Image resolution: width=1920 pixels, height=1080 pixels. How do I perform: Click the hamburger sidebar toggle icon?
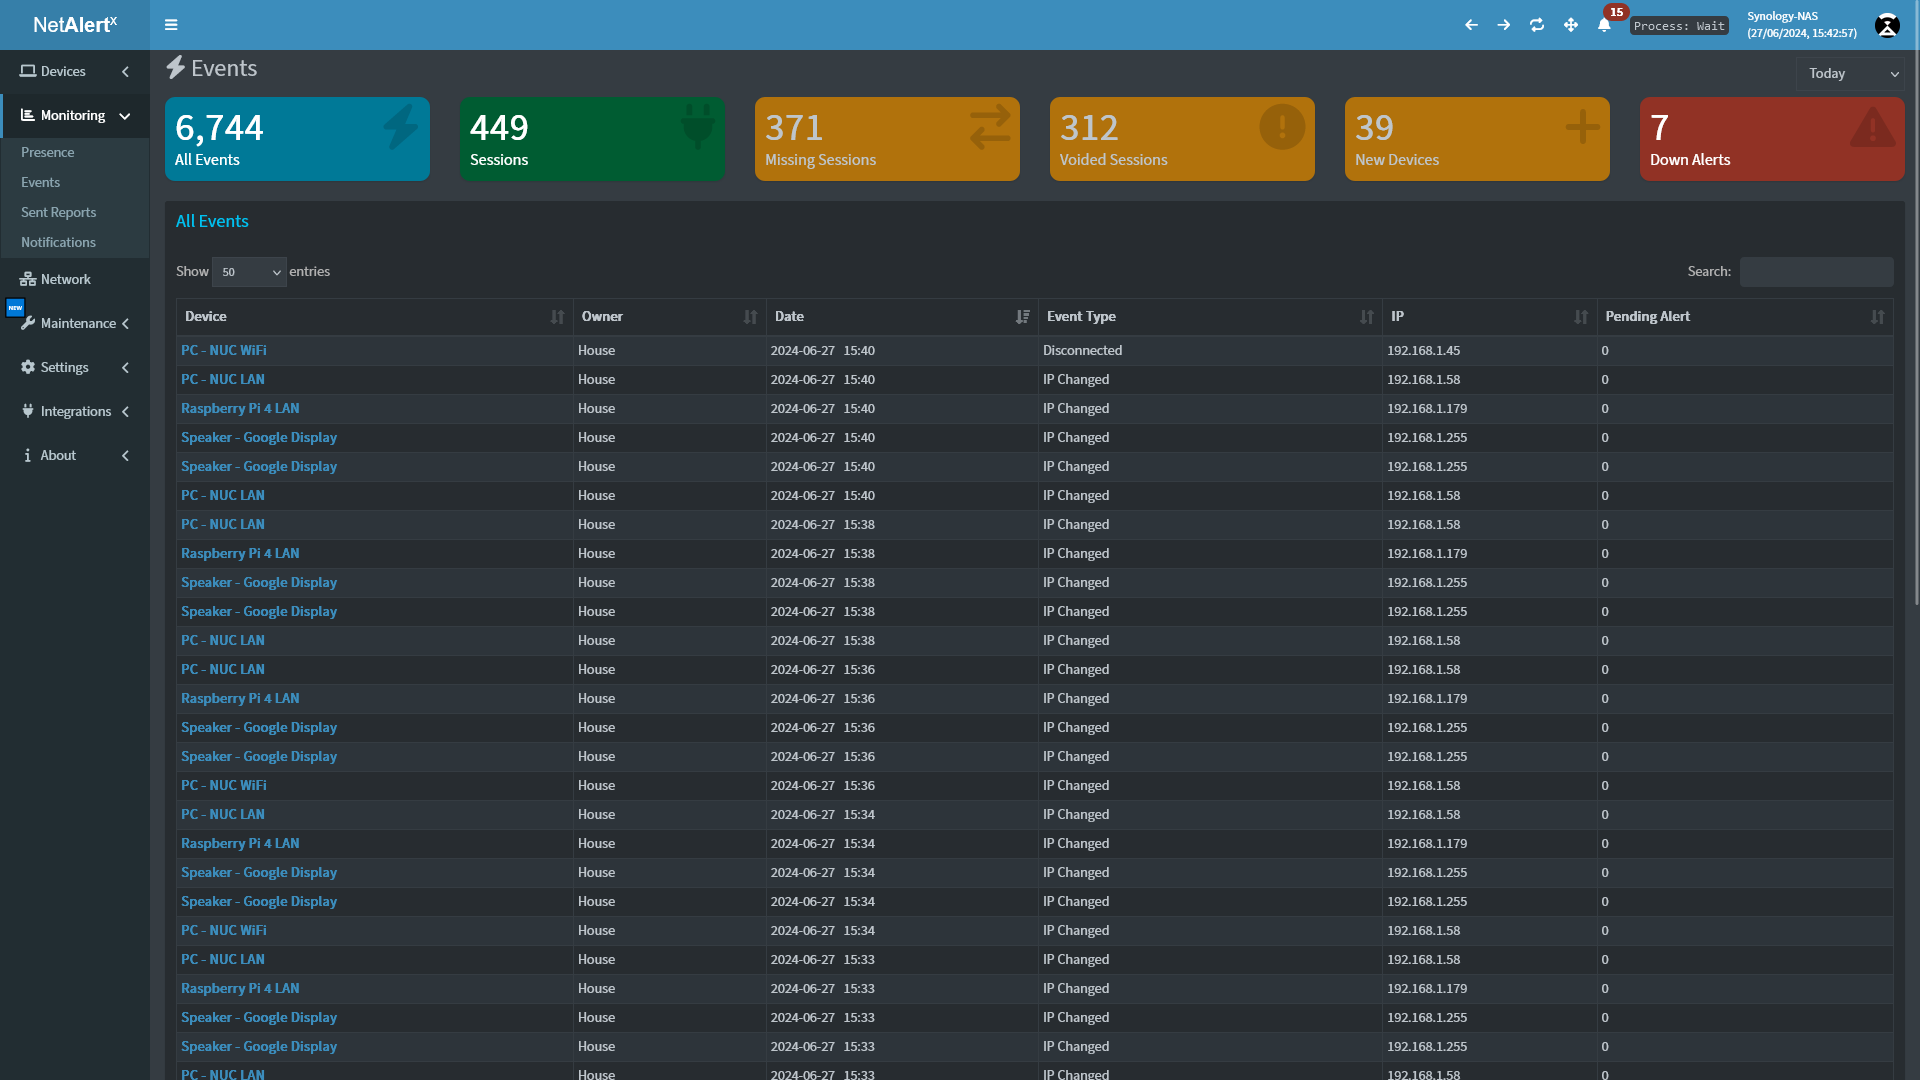pyautogui.click(x=171, y=25)
